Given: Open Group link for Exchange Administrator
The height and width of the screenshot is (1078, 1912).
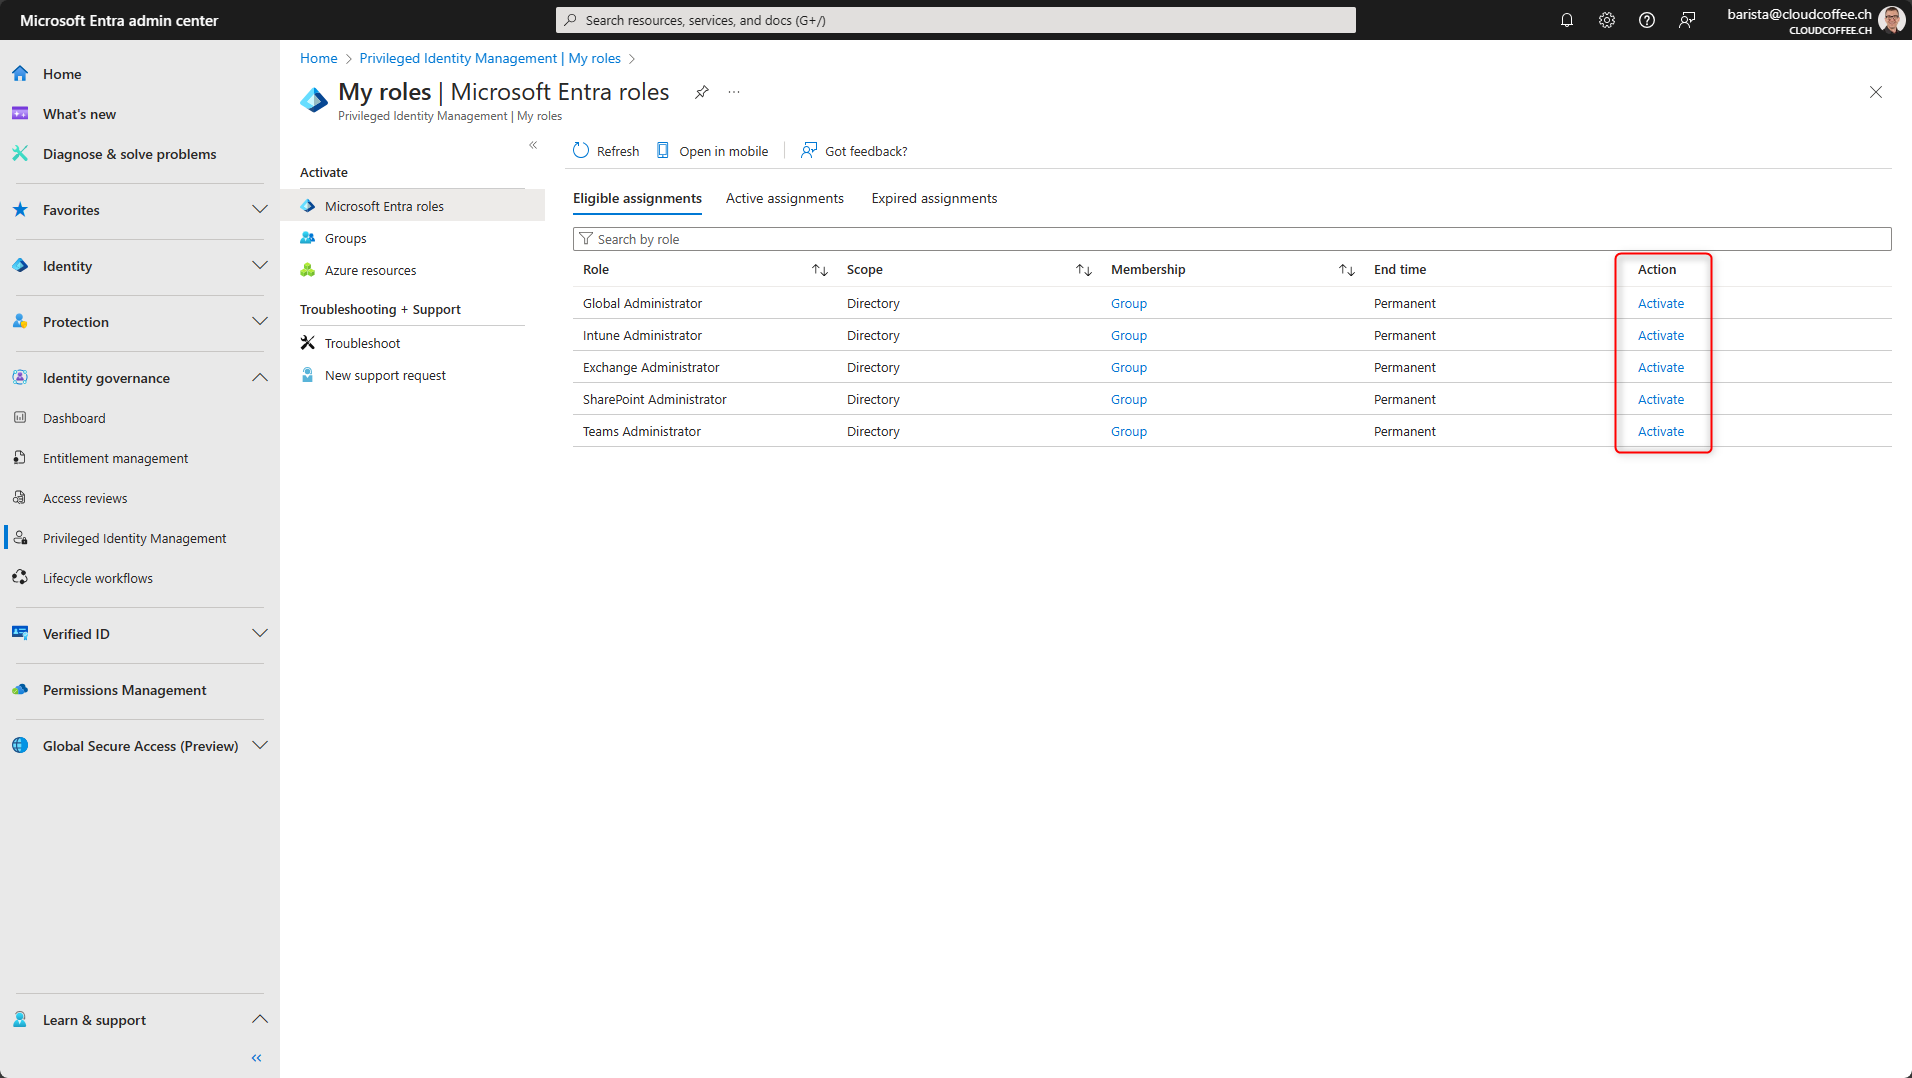Looking at the screenshot, I should coord(1128,367).
